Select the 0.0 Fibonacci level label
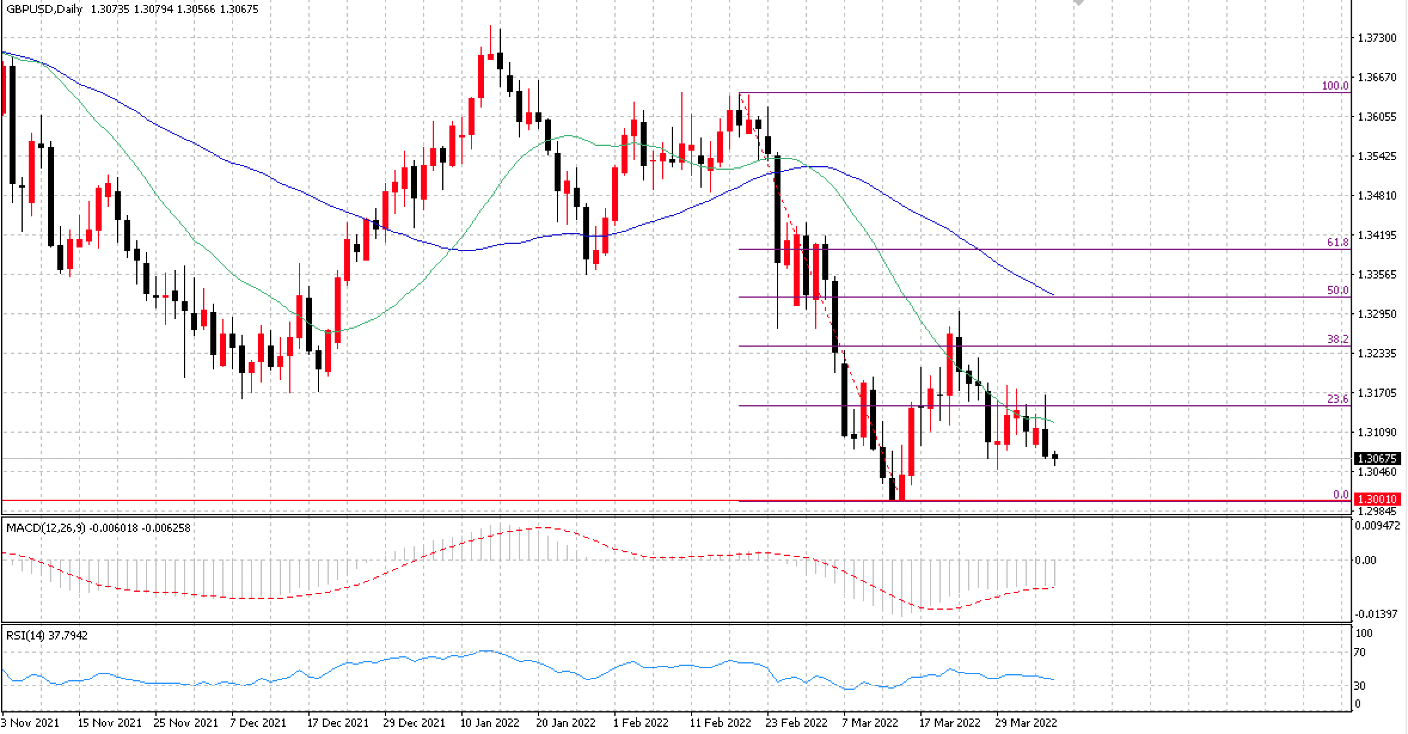Viewport: 1408px width, 734px height. pyautogui.click(x=1341, y=495)
